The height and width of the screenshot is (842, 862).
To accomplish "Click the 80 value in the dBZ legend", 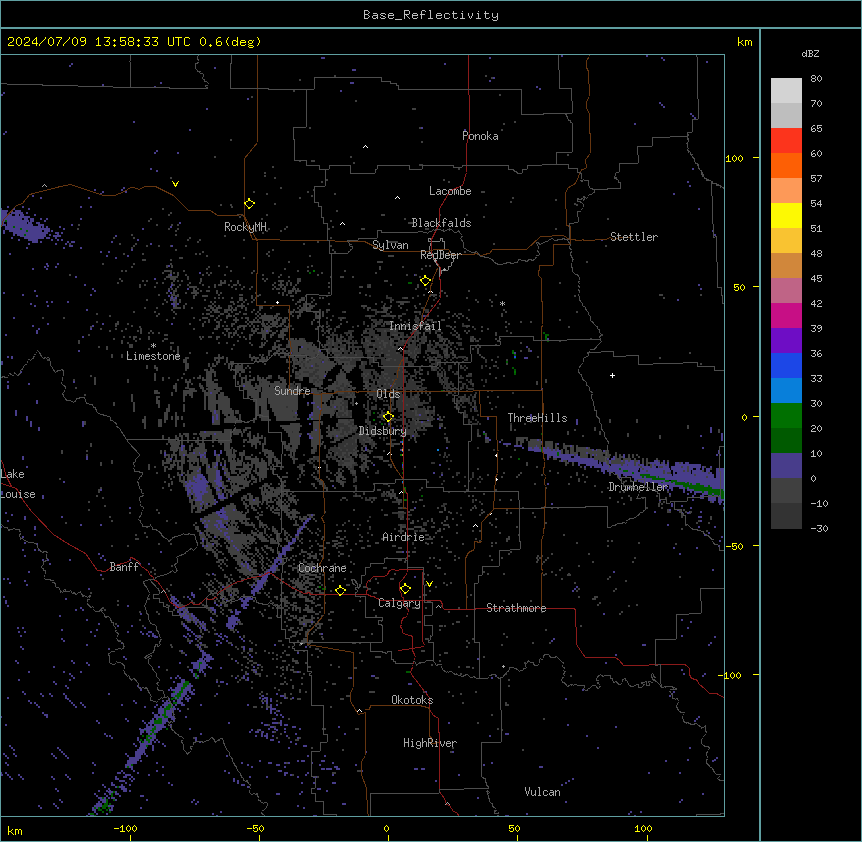I will 816,79.
